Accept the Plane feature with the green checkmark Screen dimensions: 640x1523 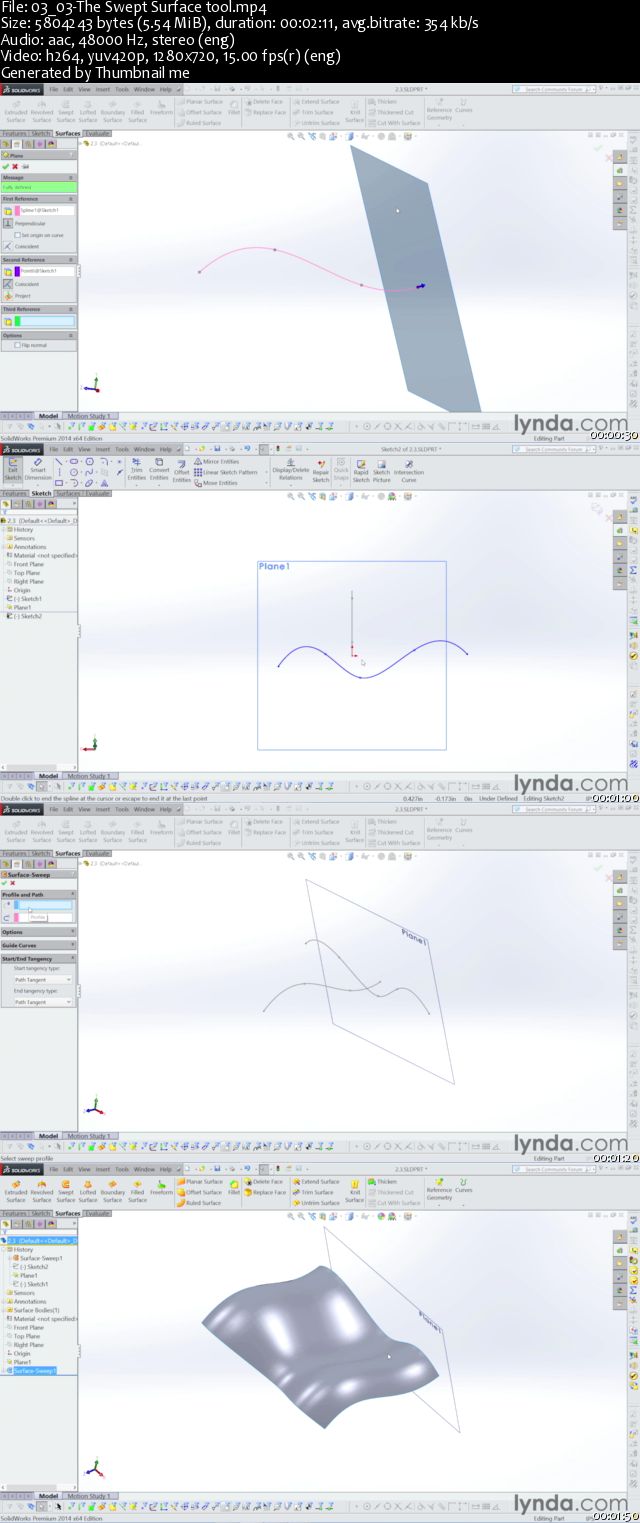(5, 167)
